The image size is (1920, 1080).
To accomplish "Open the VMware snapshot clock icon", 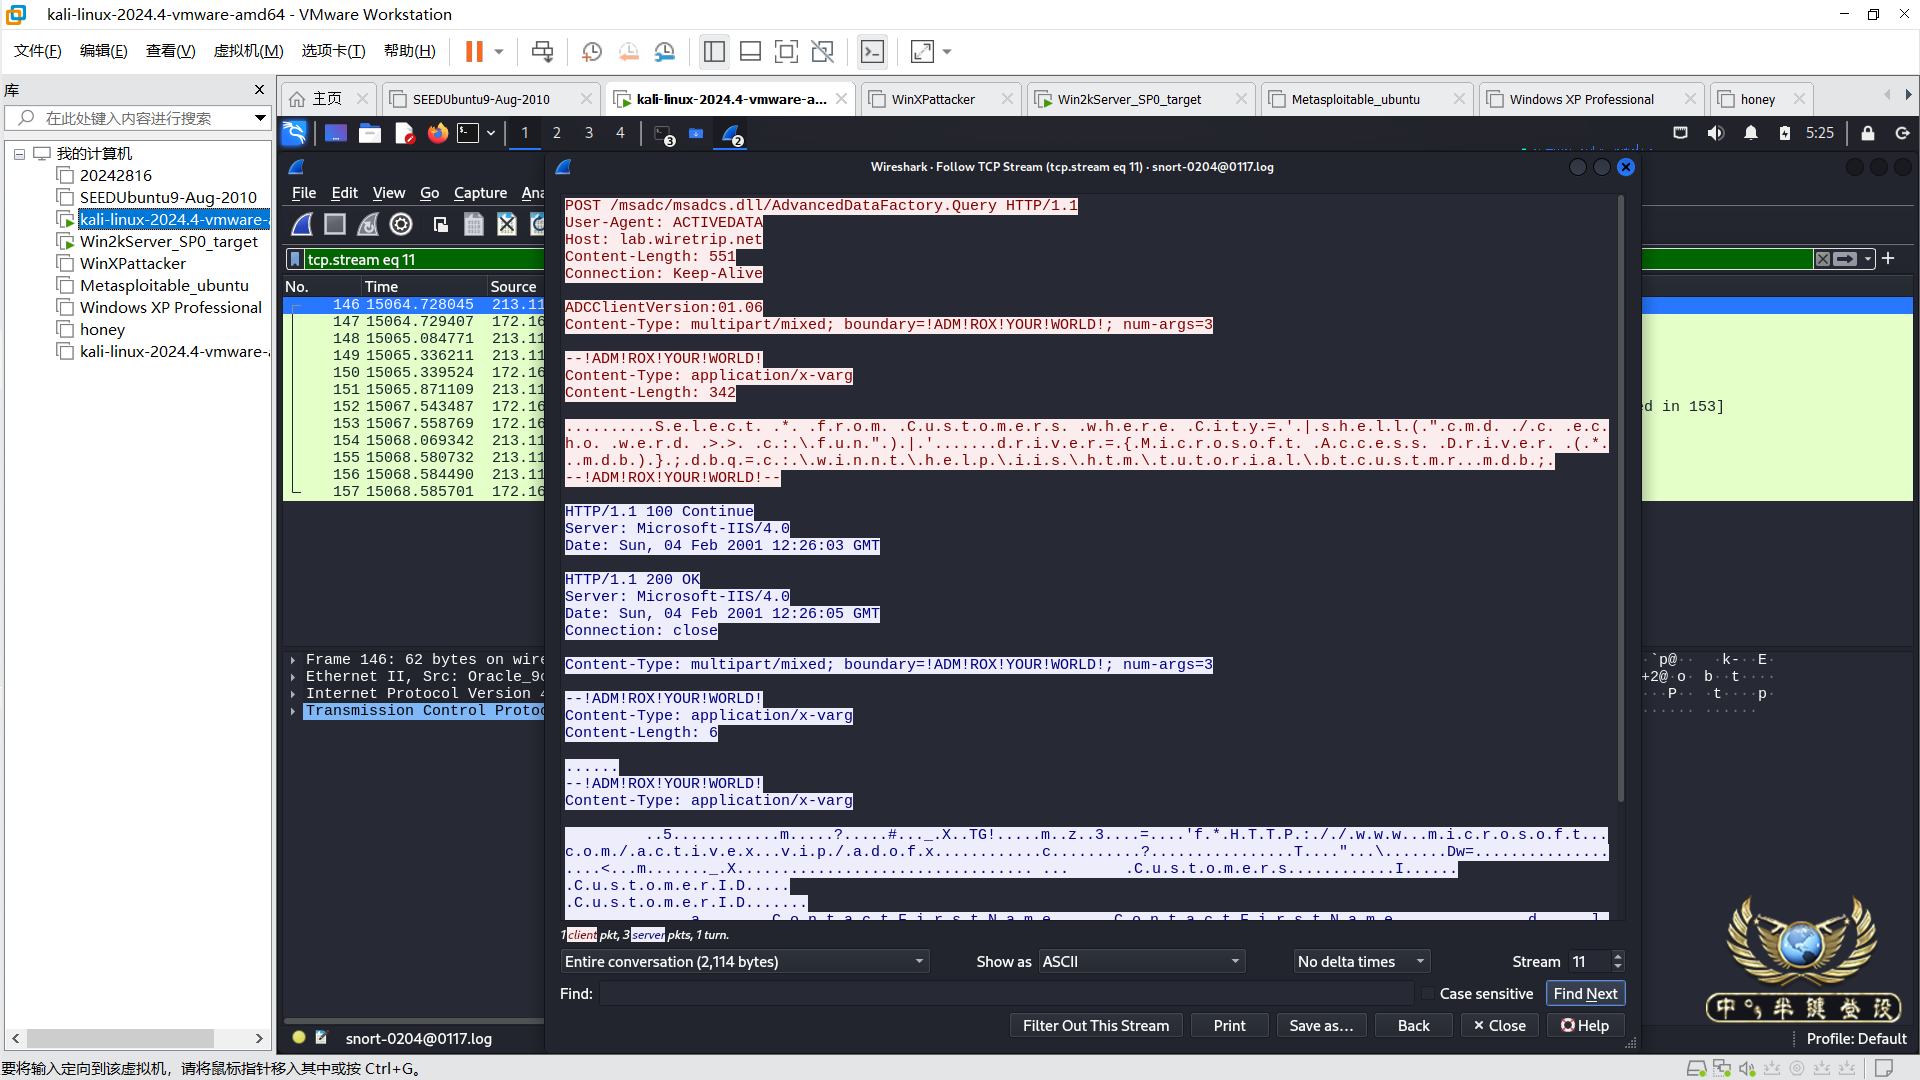I will click(592, 51).
